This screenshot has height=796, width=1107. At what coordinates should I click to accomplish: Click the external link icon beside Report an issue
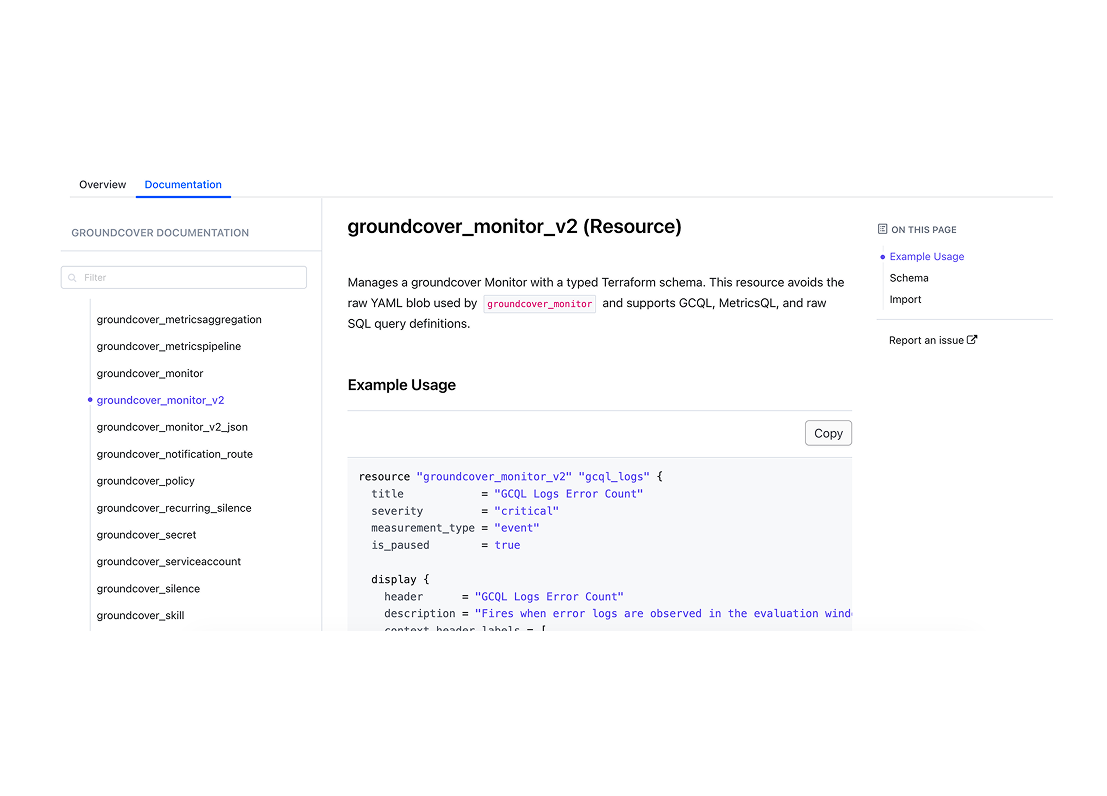(x=972, y=340)
